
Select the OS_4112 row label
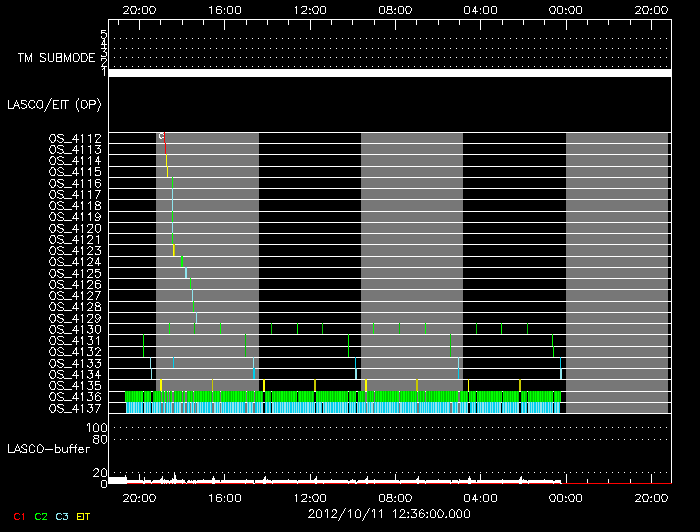[75, 138]
